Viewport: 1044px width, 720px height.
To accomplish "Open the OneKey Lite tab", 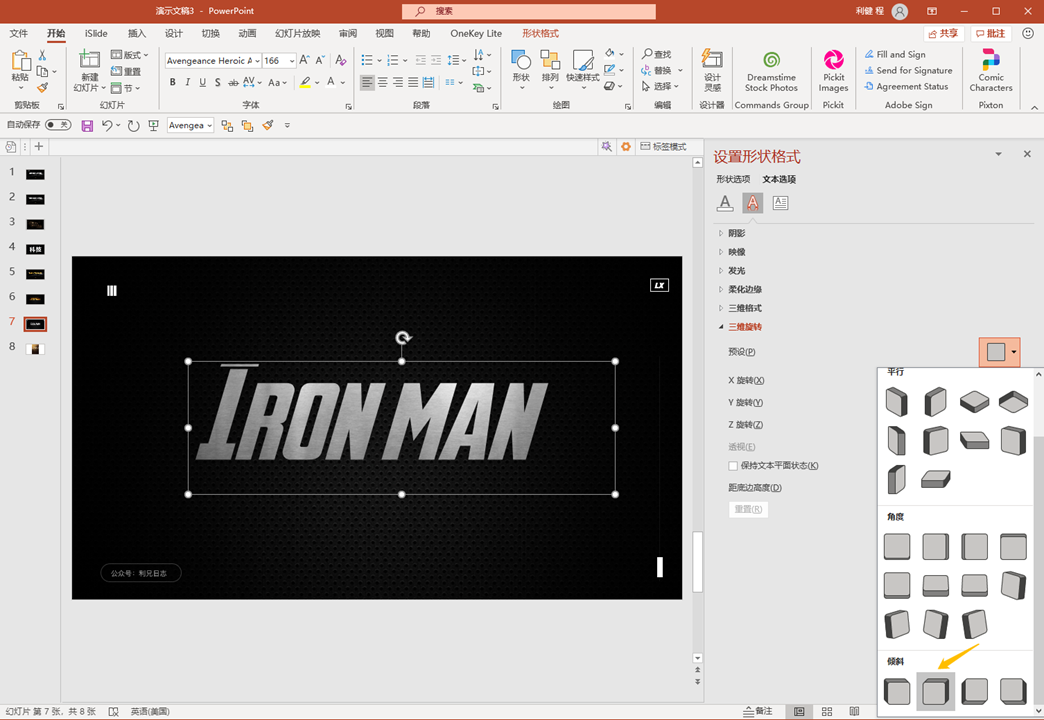I will (x=476, y=33).
